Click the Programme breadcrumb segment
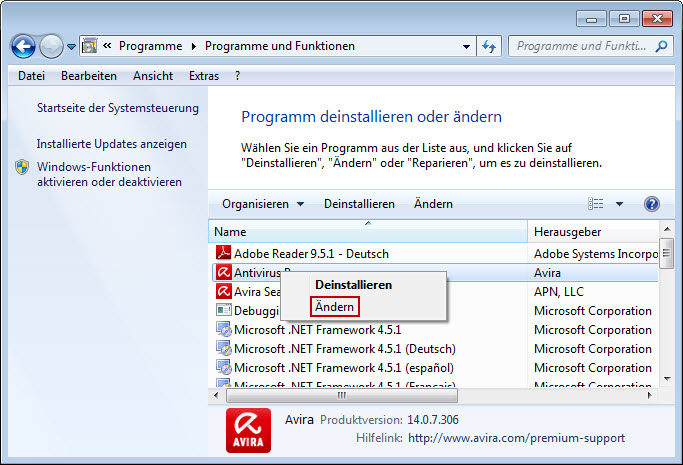This screenshot has width=683, height=465. (150, 46)
